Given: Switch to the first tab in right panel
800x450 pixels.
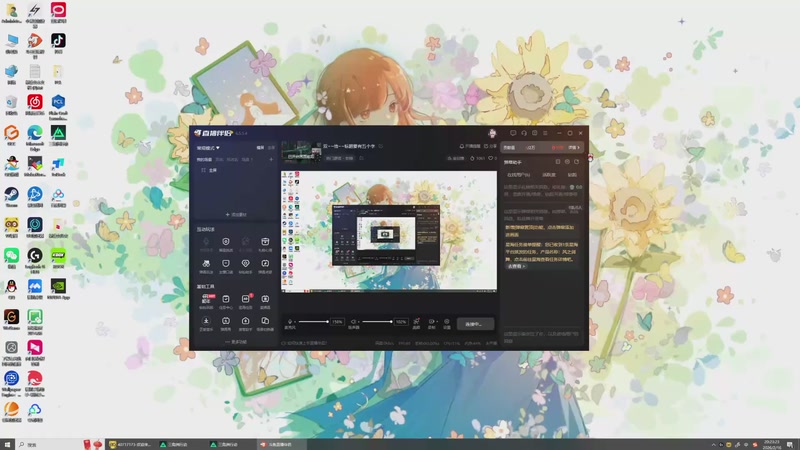Looking at the screenshot, I should [509, 147].
